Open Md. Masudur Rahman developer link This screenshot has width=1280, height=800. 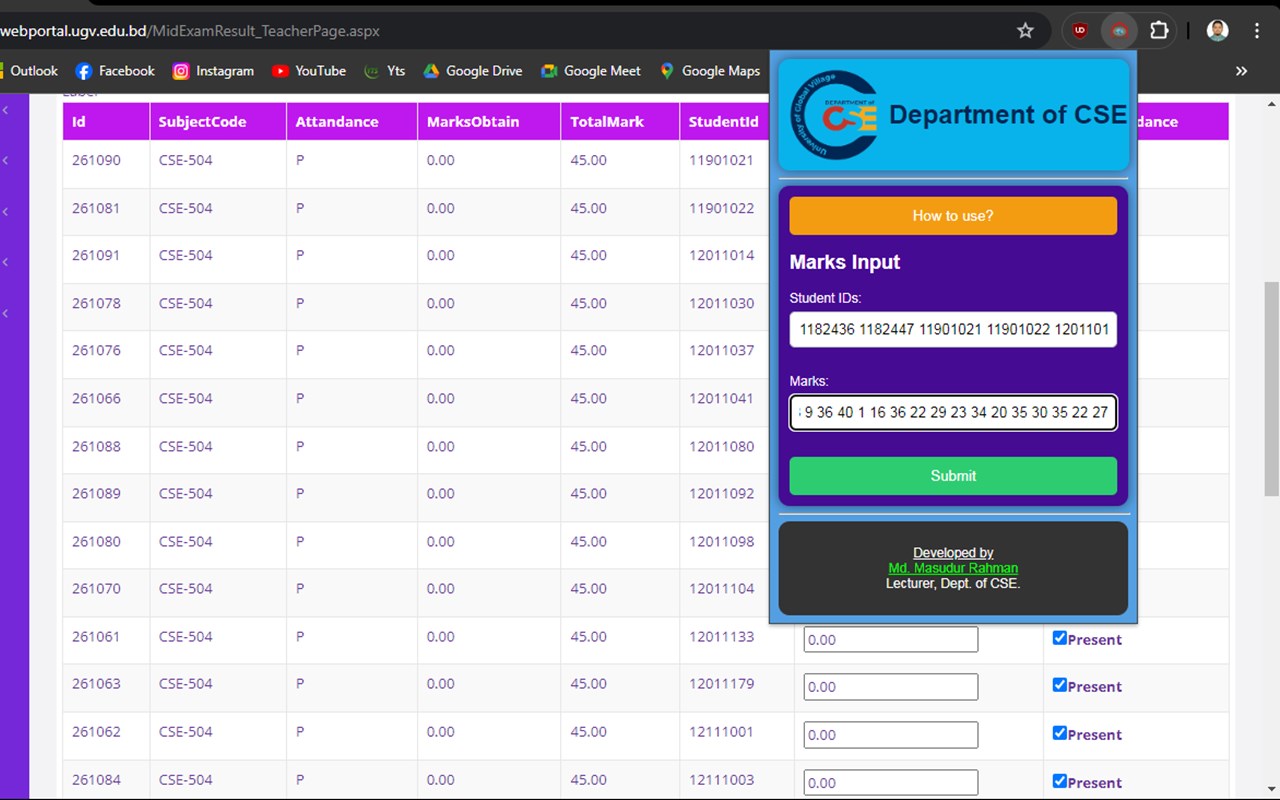pyautogui.click(x=953, y=568)
